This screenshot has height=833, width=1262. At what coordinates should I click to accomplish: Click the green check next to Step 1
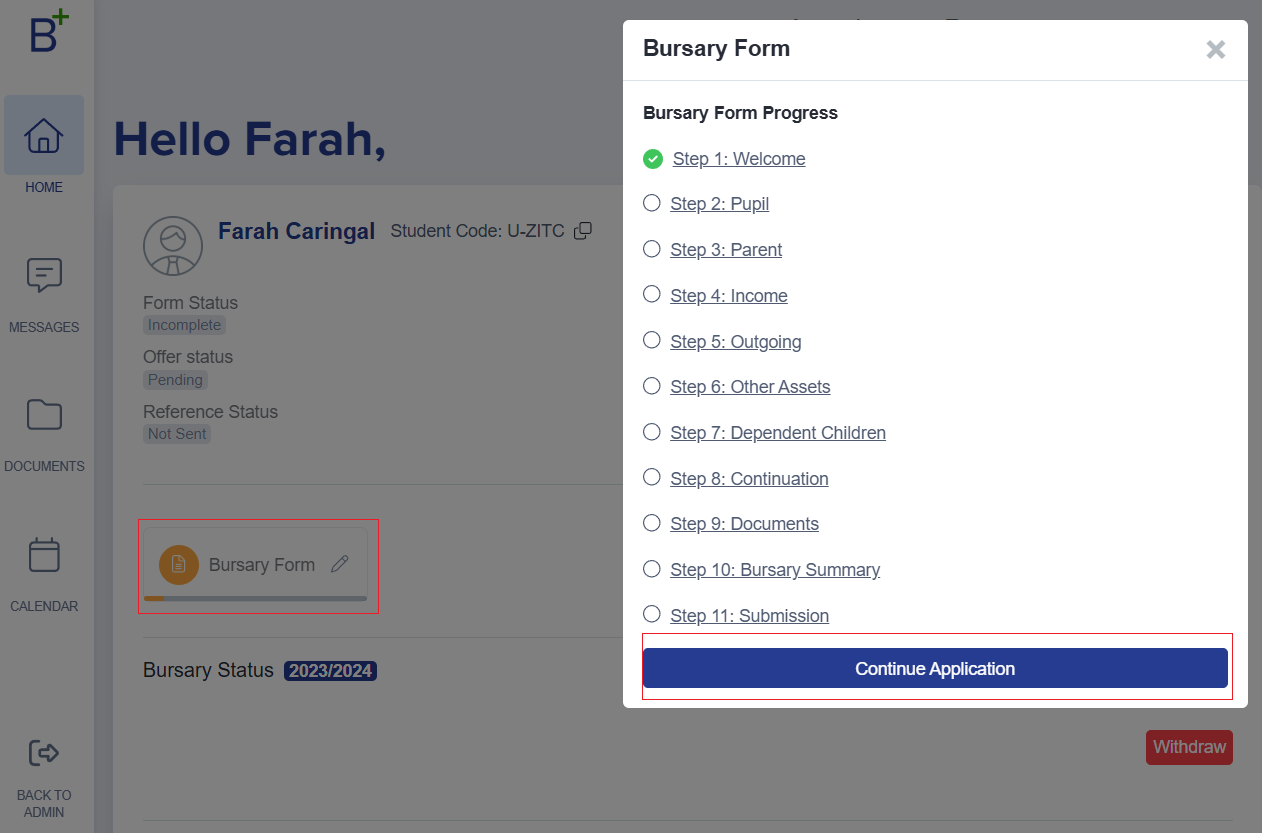(653, 159)
